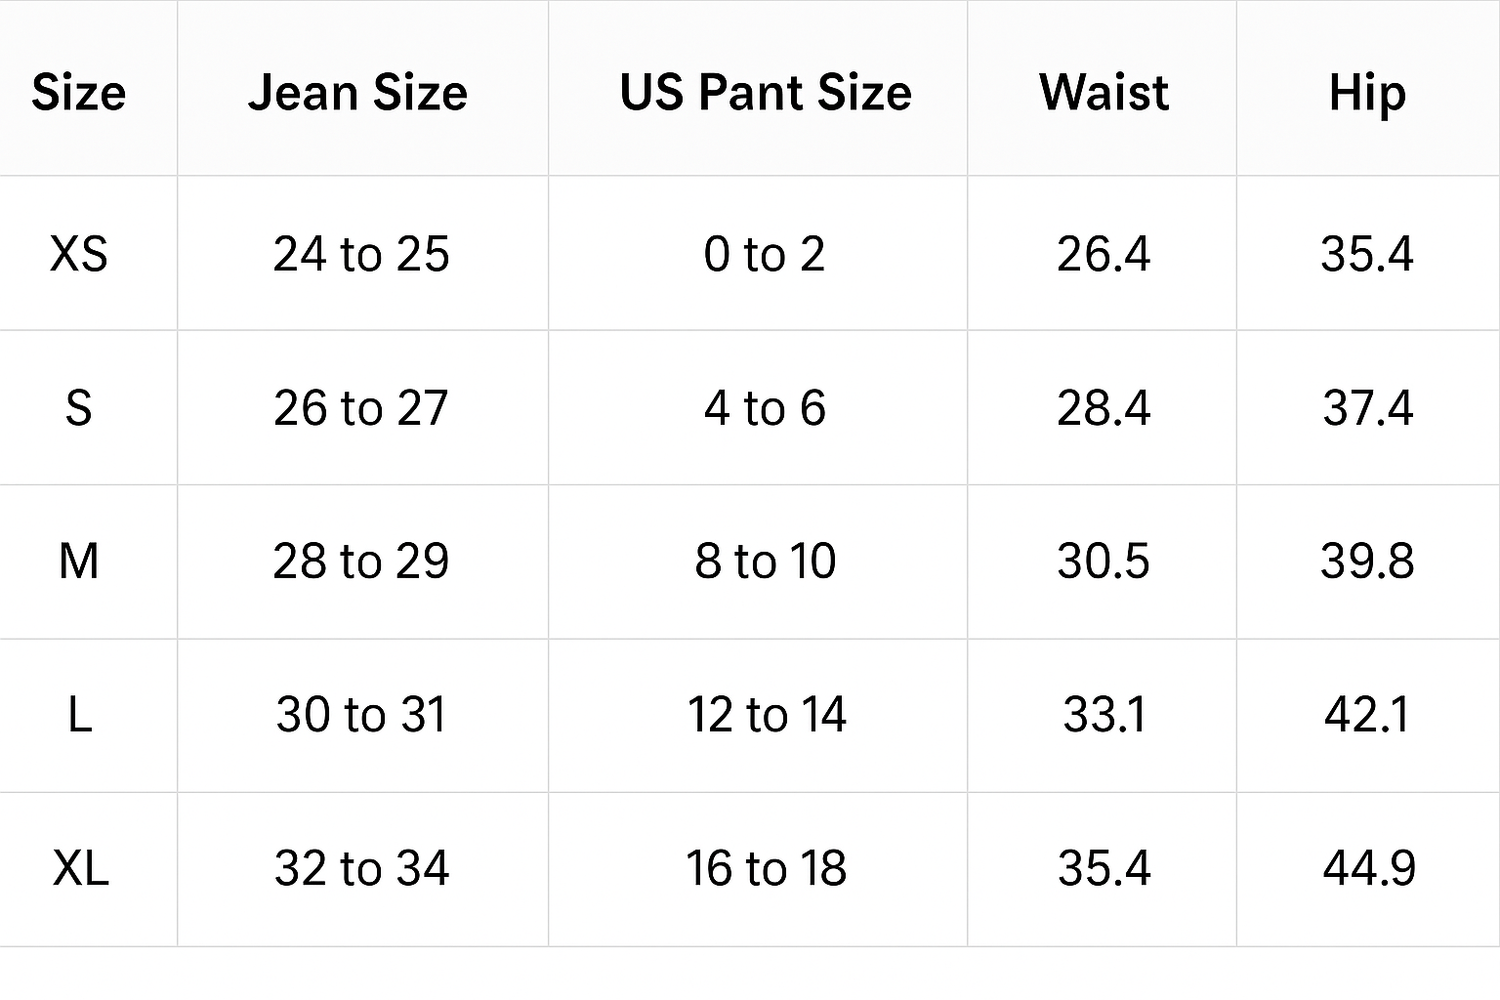The image size is (1500, 1000).
Task: Select the XS size cell
Action: tap(79, 254)
